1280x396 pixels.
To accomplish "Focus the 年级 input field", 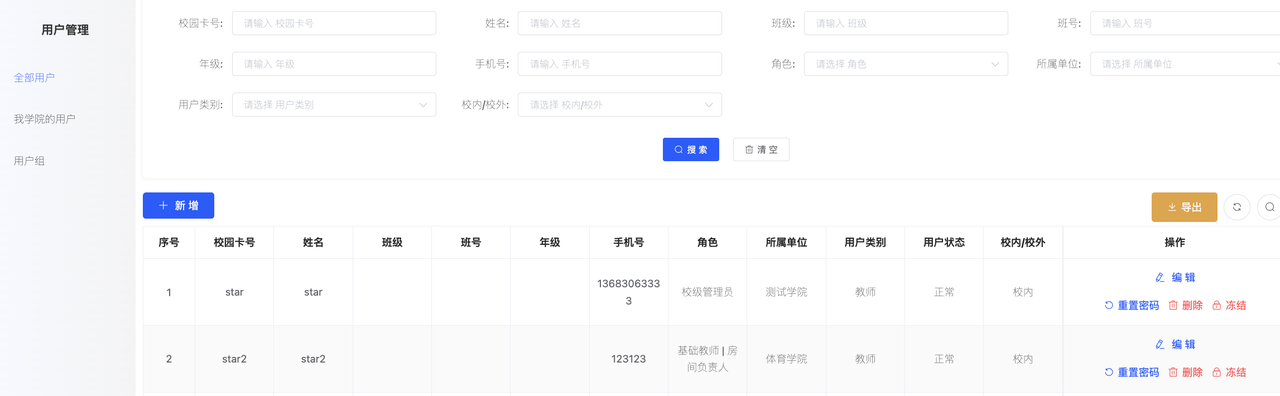I will [334, 64].
